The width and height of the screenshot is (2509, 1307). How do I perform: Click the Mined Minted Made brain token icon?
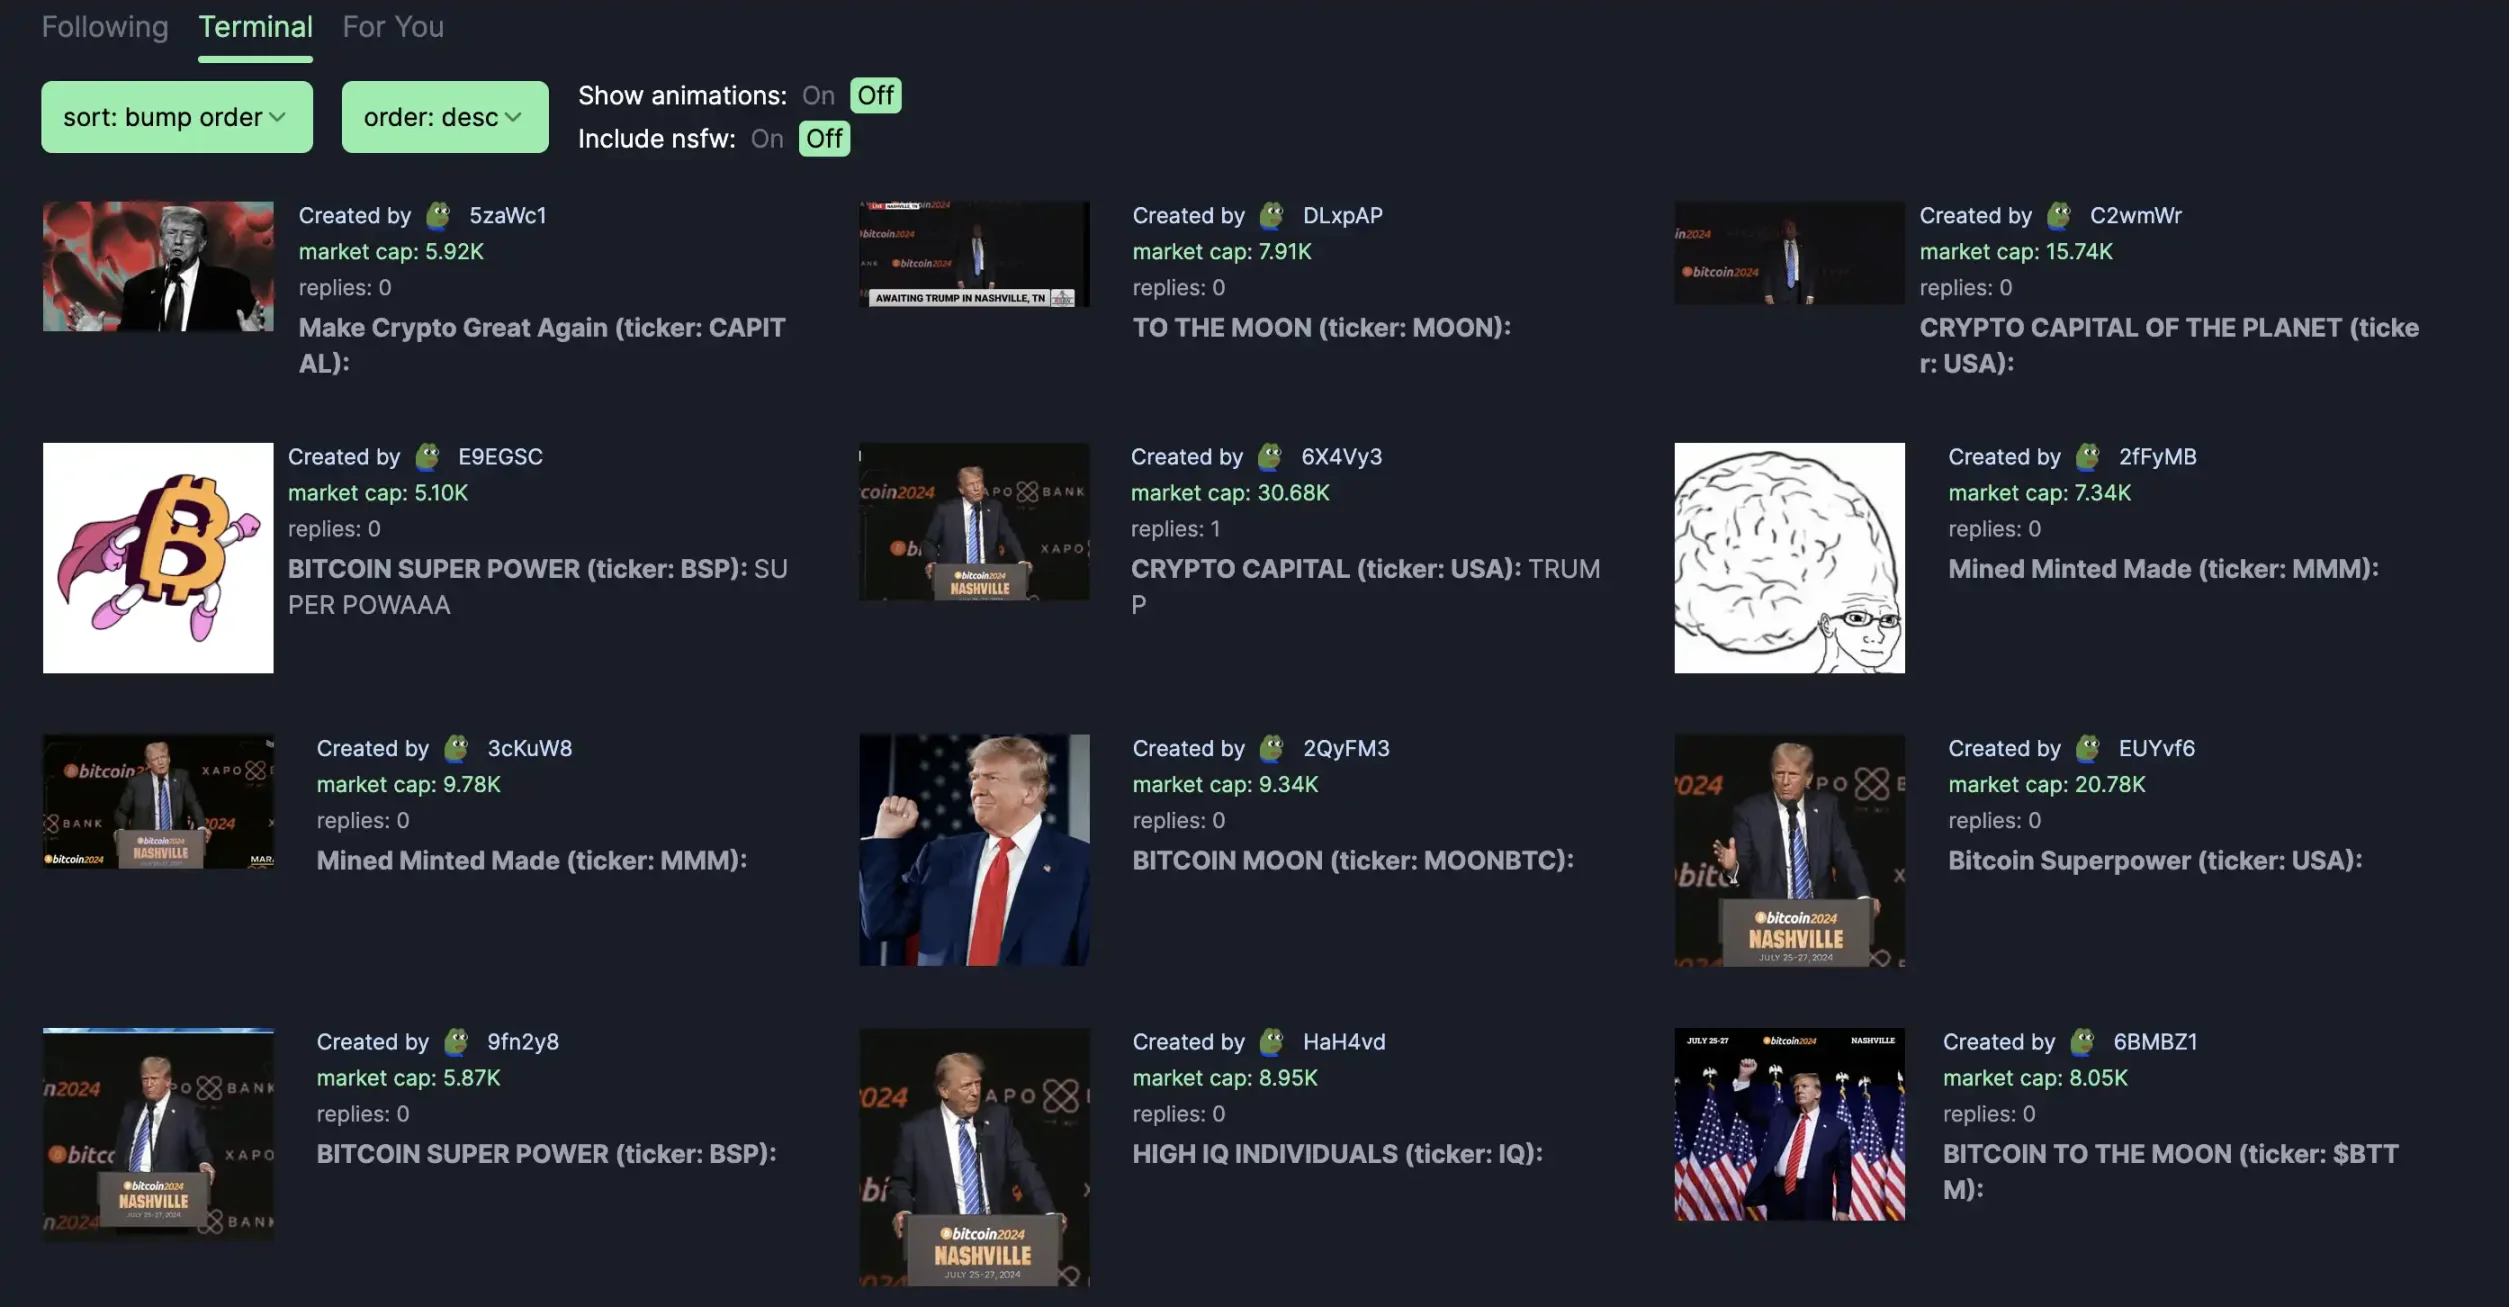[x=1789, y=557]
